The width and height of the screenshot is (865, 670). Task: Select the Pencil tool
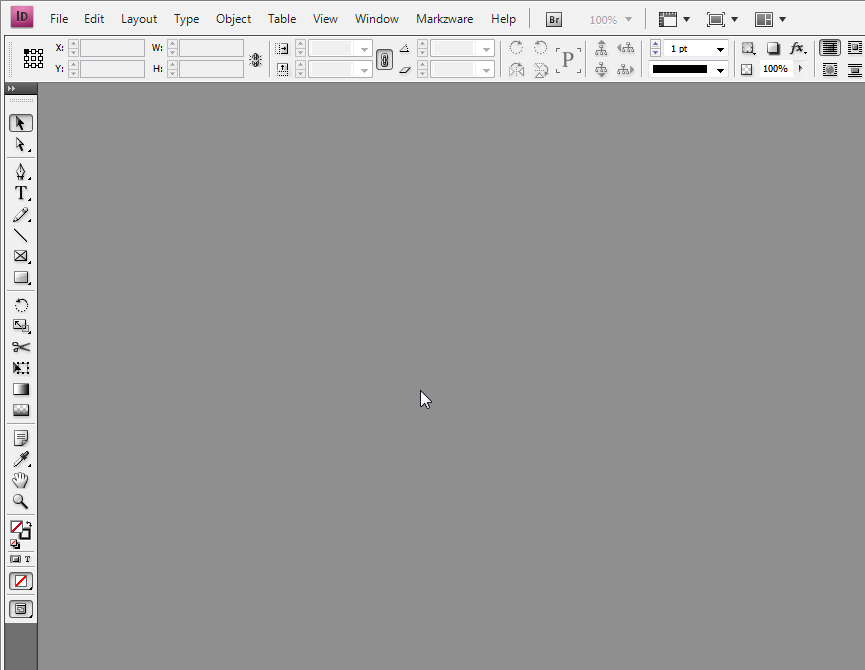coord(21,215)
